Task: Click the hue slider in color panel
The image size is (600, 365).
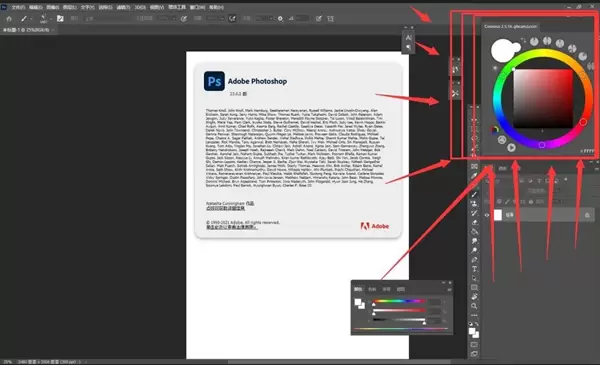Action: click(x=398, y=301)
